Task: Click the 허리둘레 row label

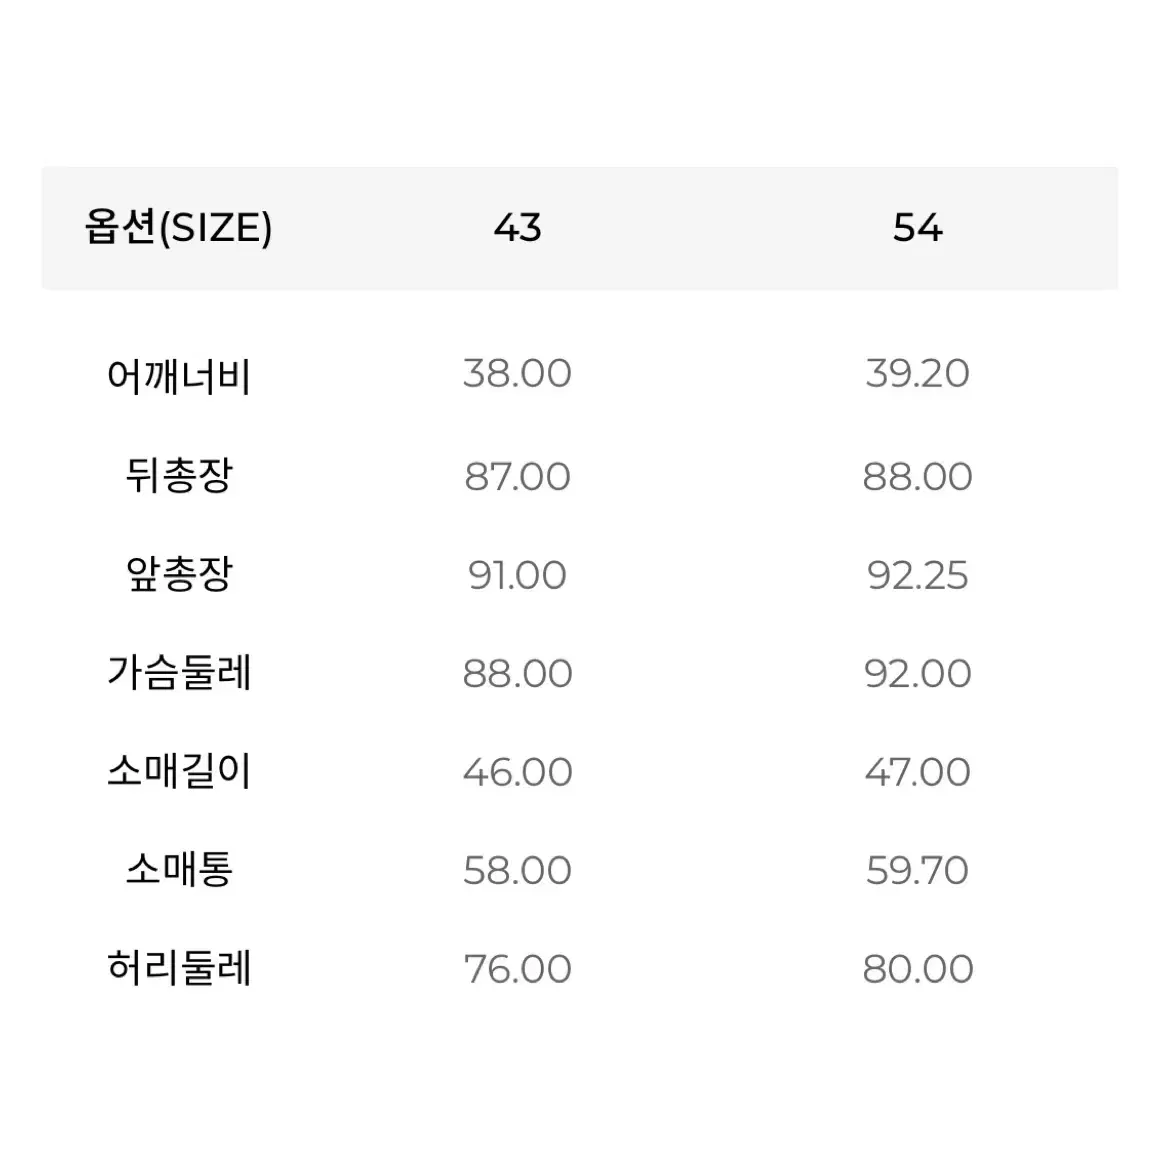Action: tap(179, 968)
